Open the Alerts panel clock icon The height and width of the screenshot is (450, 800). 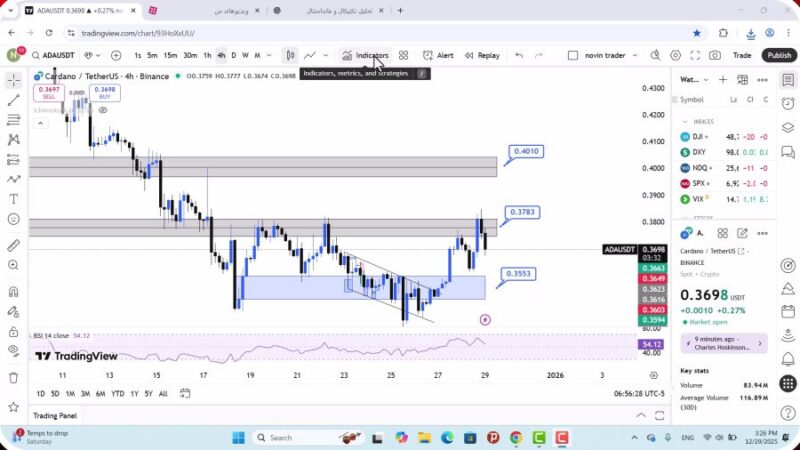point(788,103)
